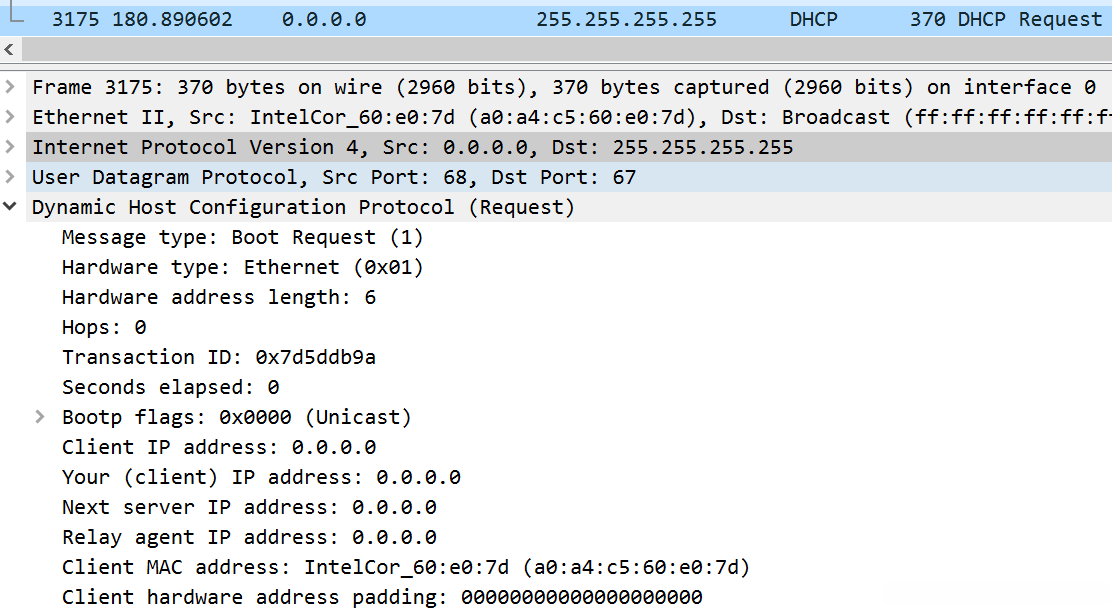This screenshot has width=1112, height=613.
Task: Select the Relay agent IP address line
Action: (248, 537)
